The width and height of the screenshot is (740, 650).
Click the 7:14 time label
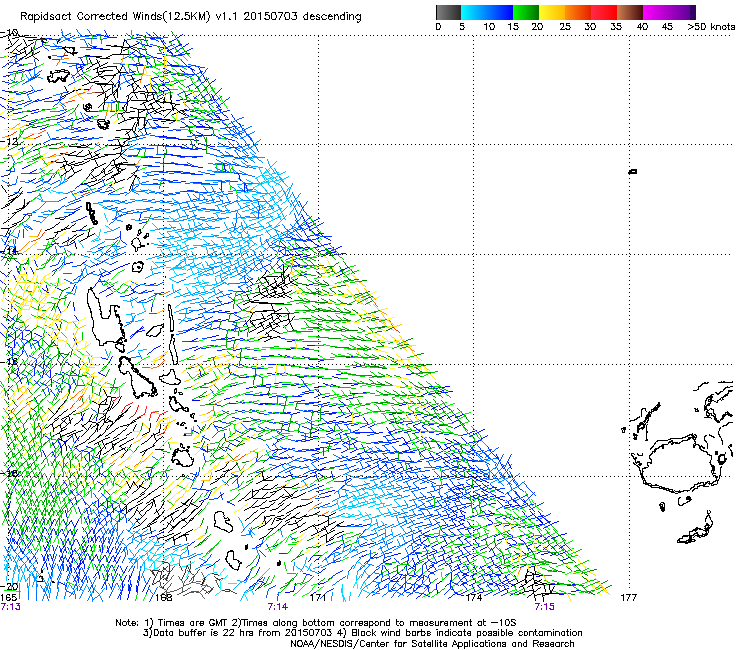tap(278, 607)
